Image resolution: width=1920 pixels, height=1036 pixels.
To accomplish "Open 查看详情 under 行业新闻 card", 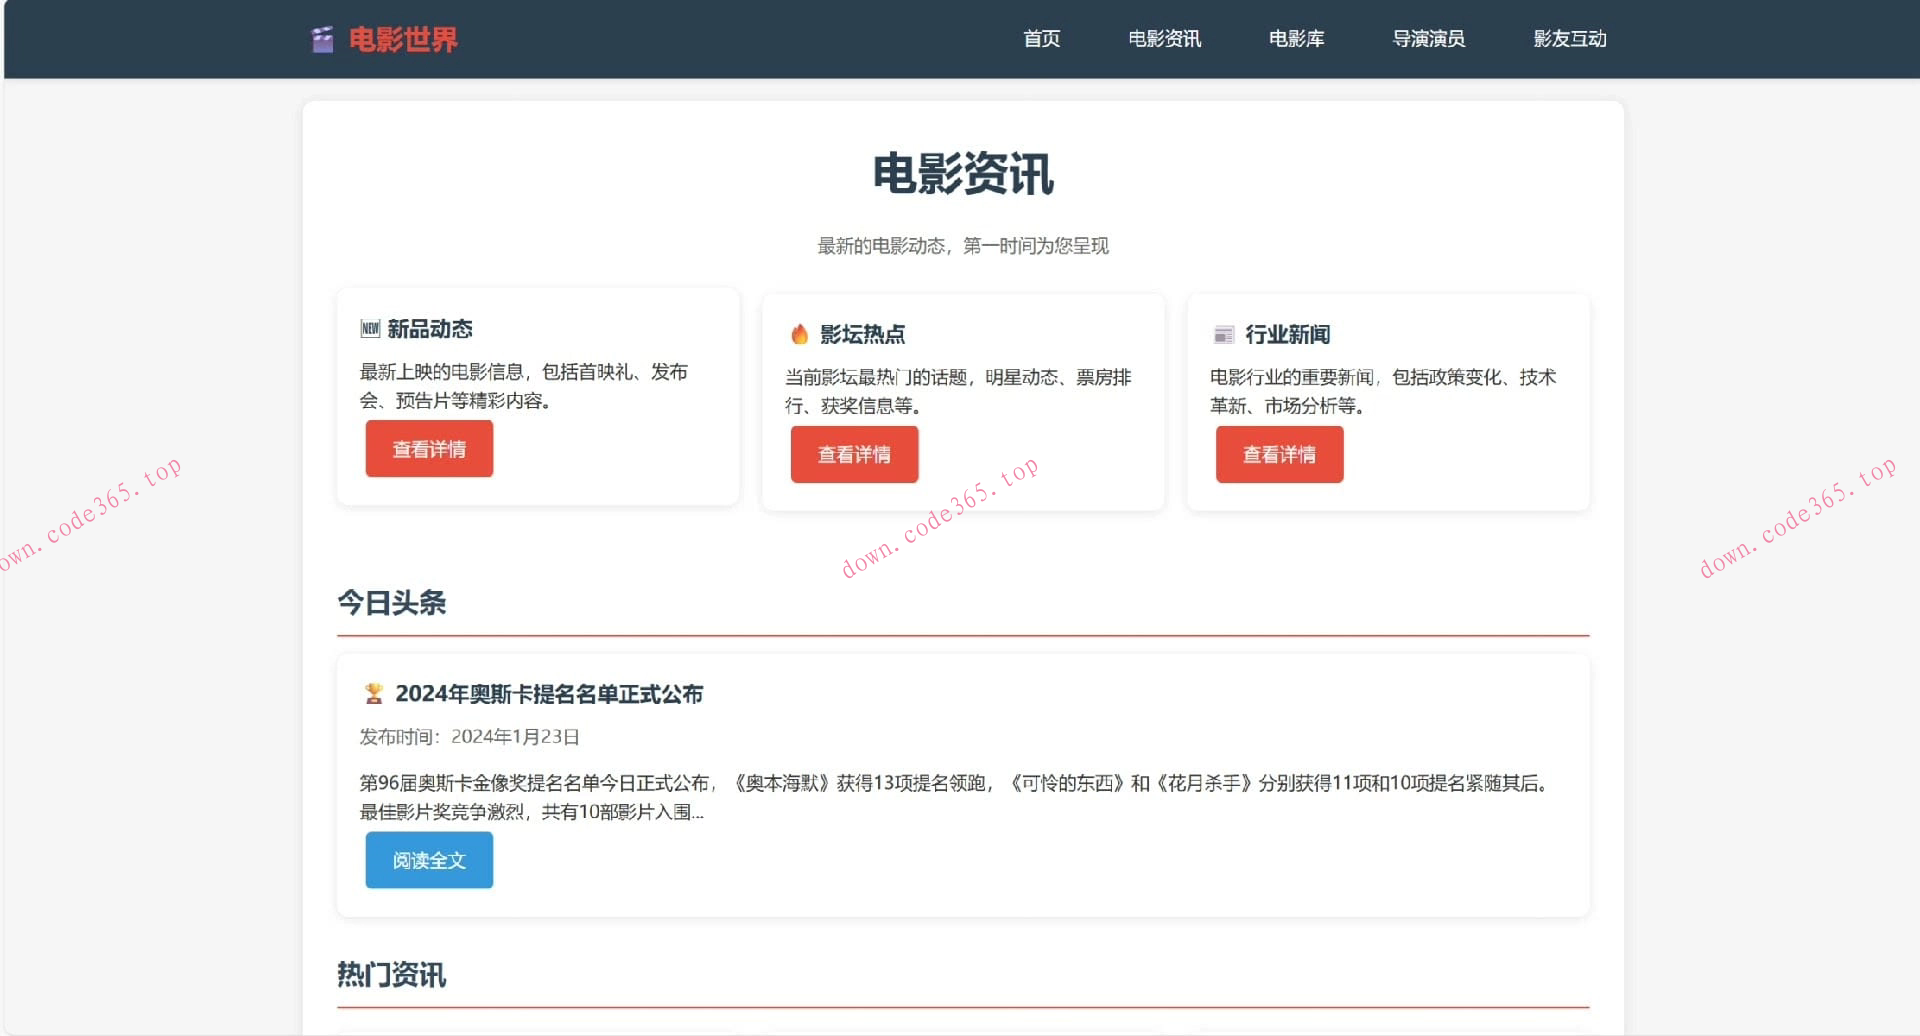I will pos(1279,454).
